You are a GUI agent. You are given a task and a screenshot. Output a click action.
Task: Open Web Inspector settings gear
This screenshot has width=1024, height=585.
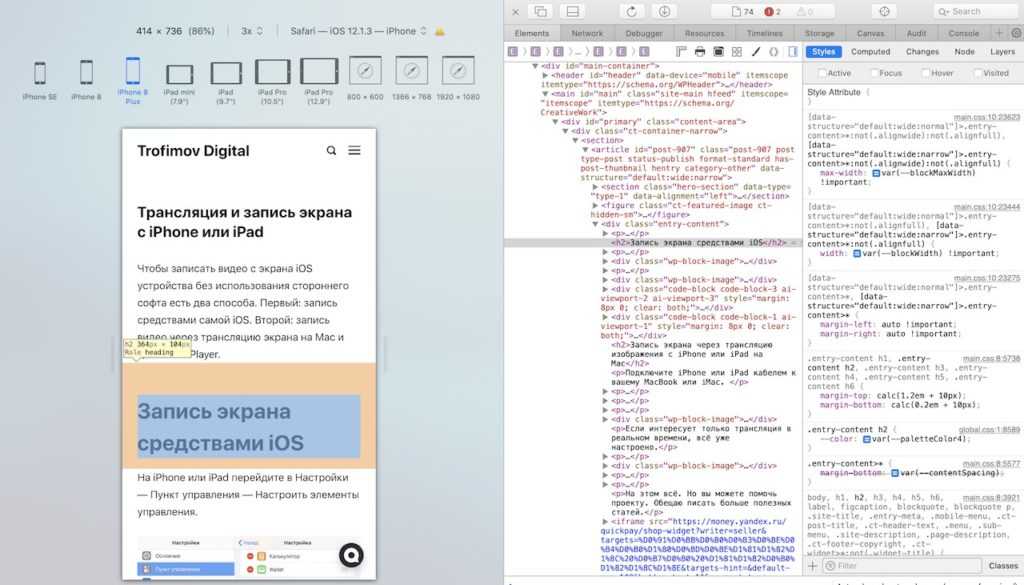(x=1015, y=33)
